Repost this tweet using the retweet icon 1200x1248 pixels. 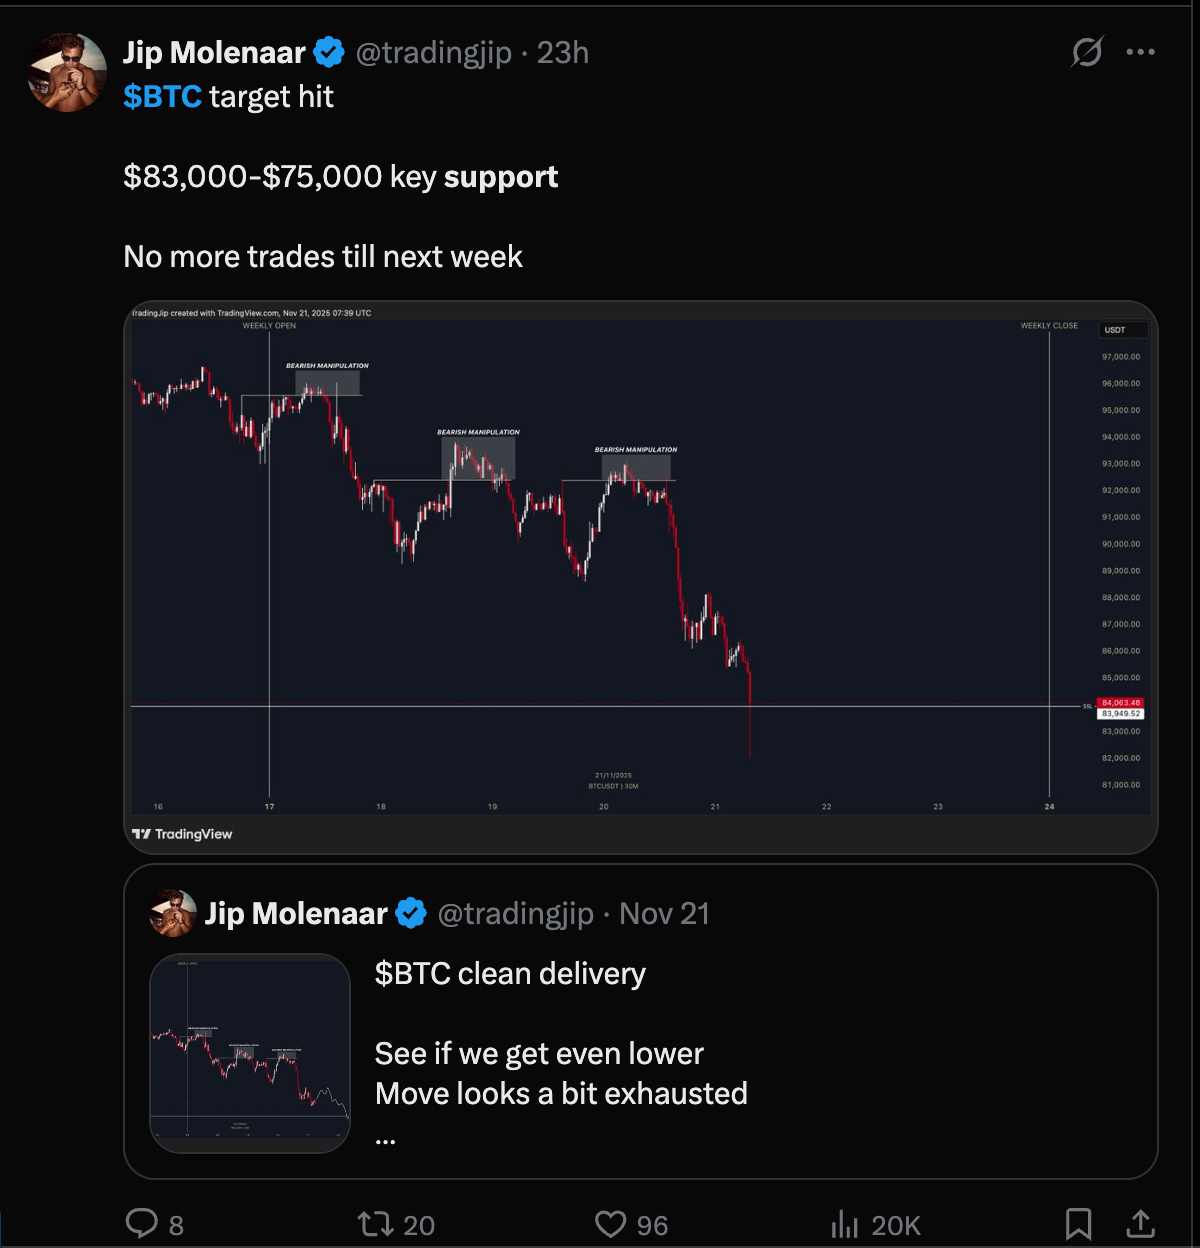click(x=376, y=1223)
